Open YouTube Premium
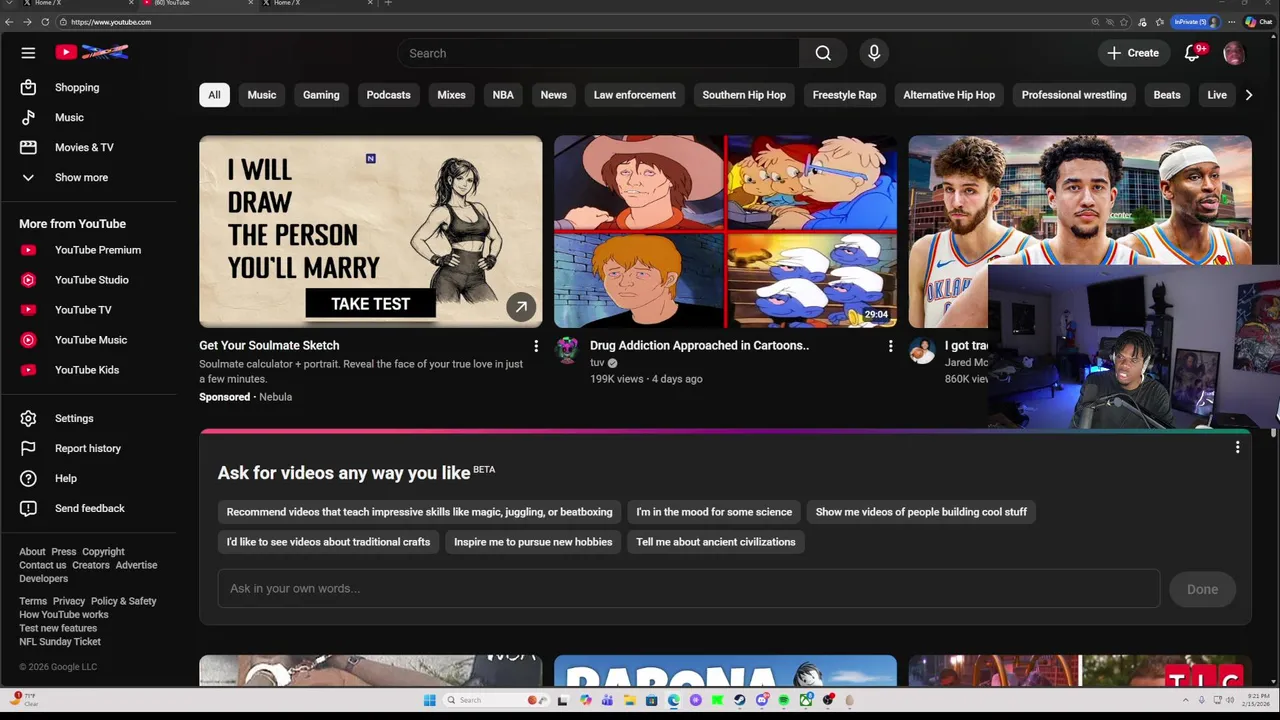The width and height of the screenshot is (1280, 720). click(x=97, y=250)
